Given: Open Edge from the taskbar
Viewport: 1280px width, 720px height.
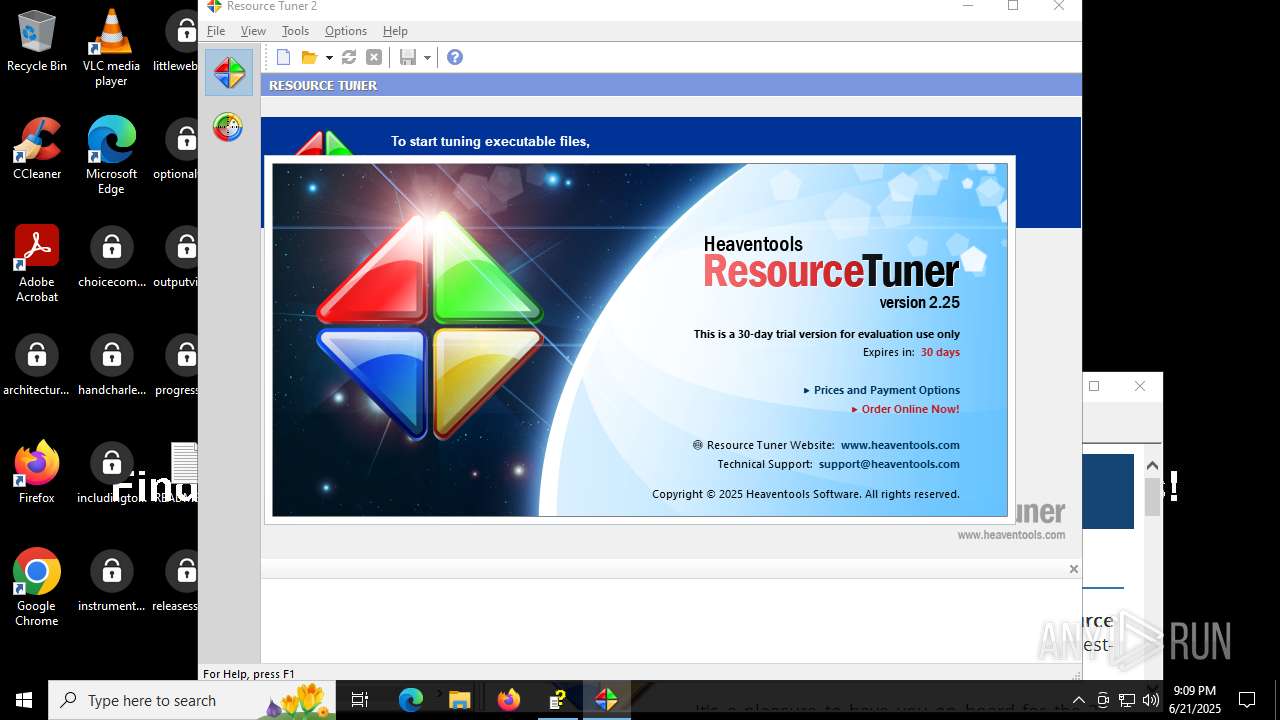Looking at the screenshot, I should click(411, 700).
